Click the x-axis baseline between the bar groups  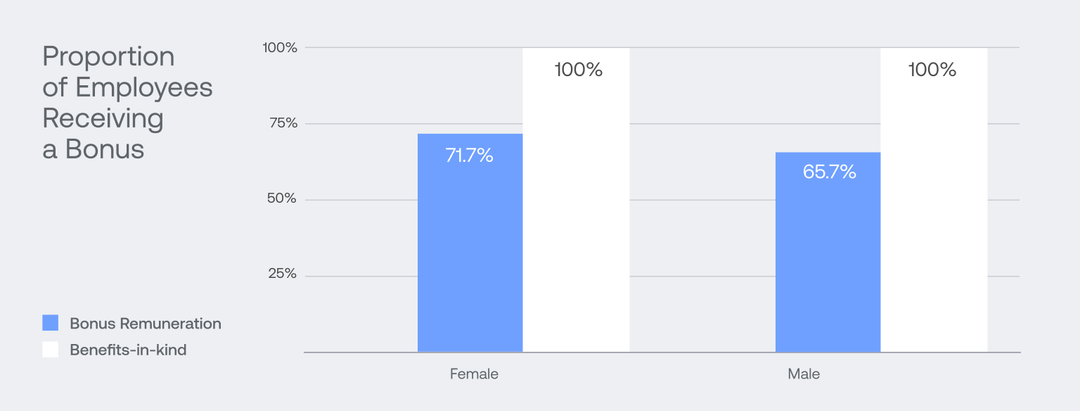tap(702, 352)
